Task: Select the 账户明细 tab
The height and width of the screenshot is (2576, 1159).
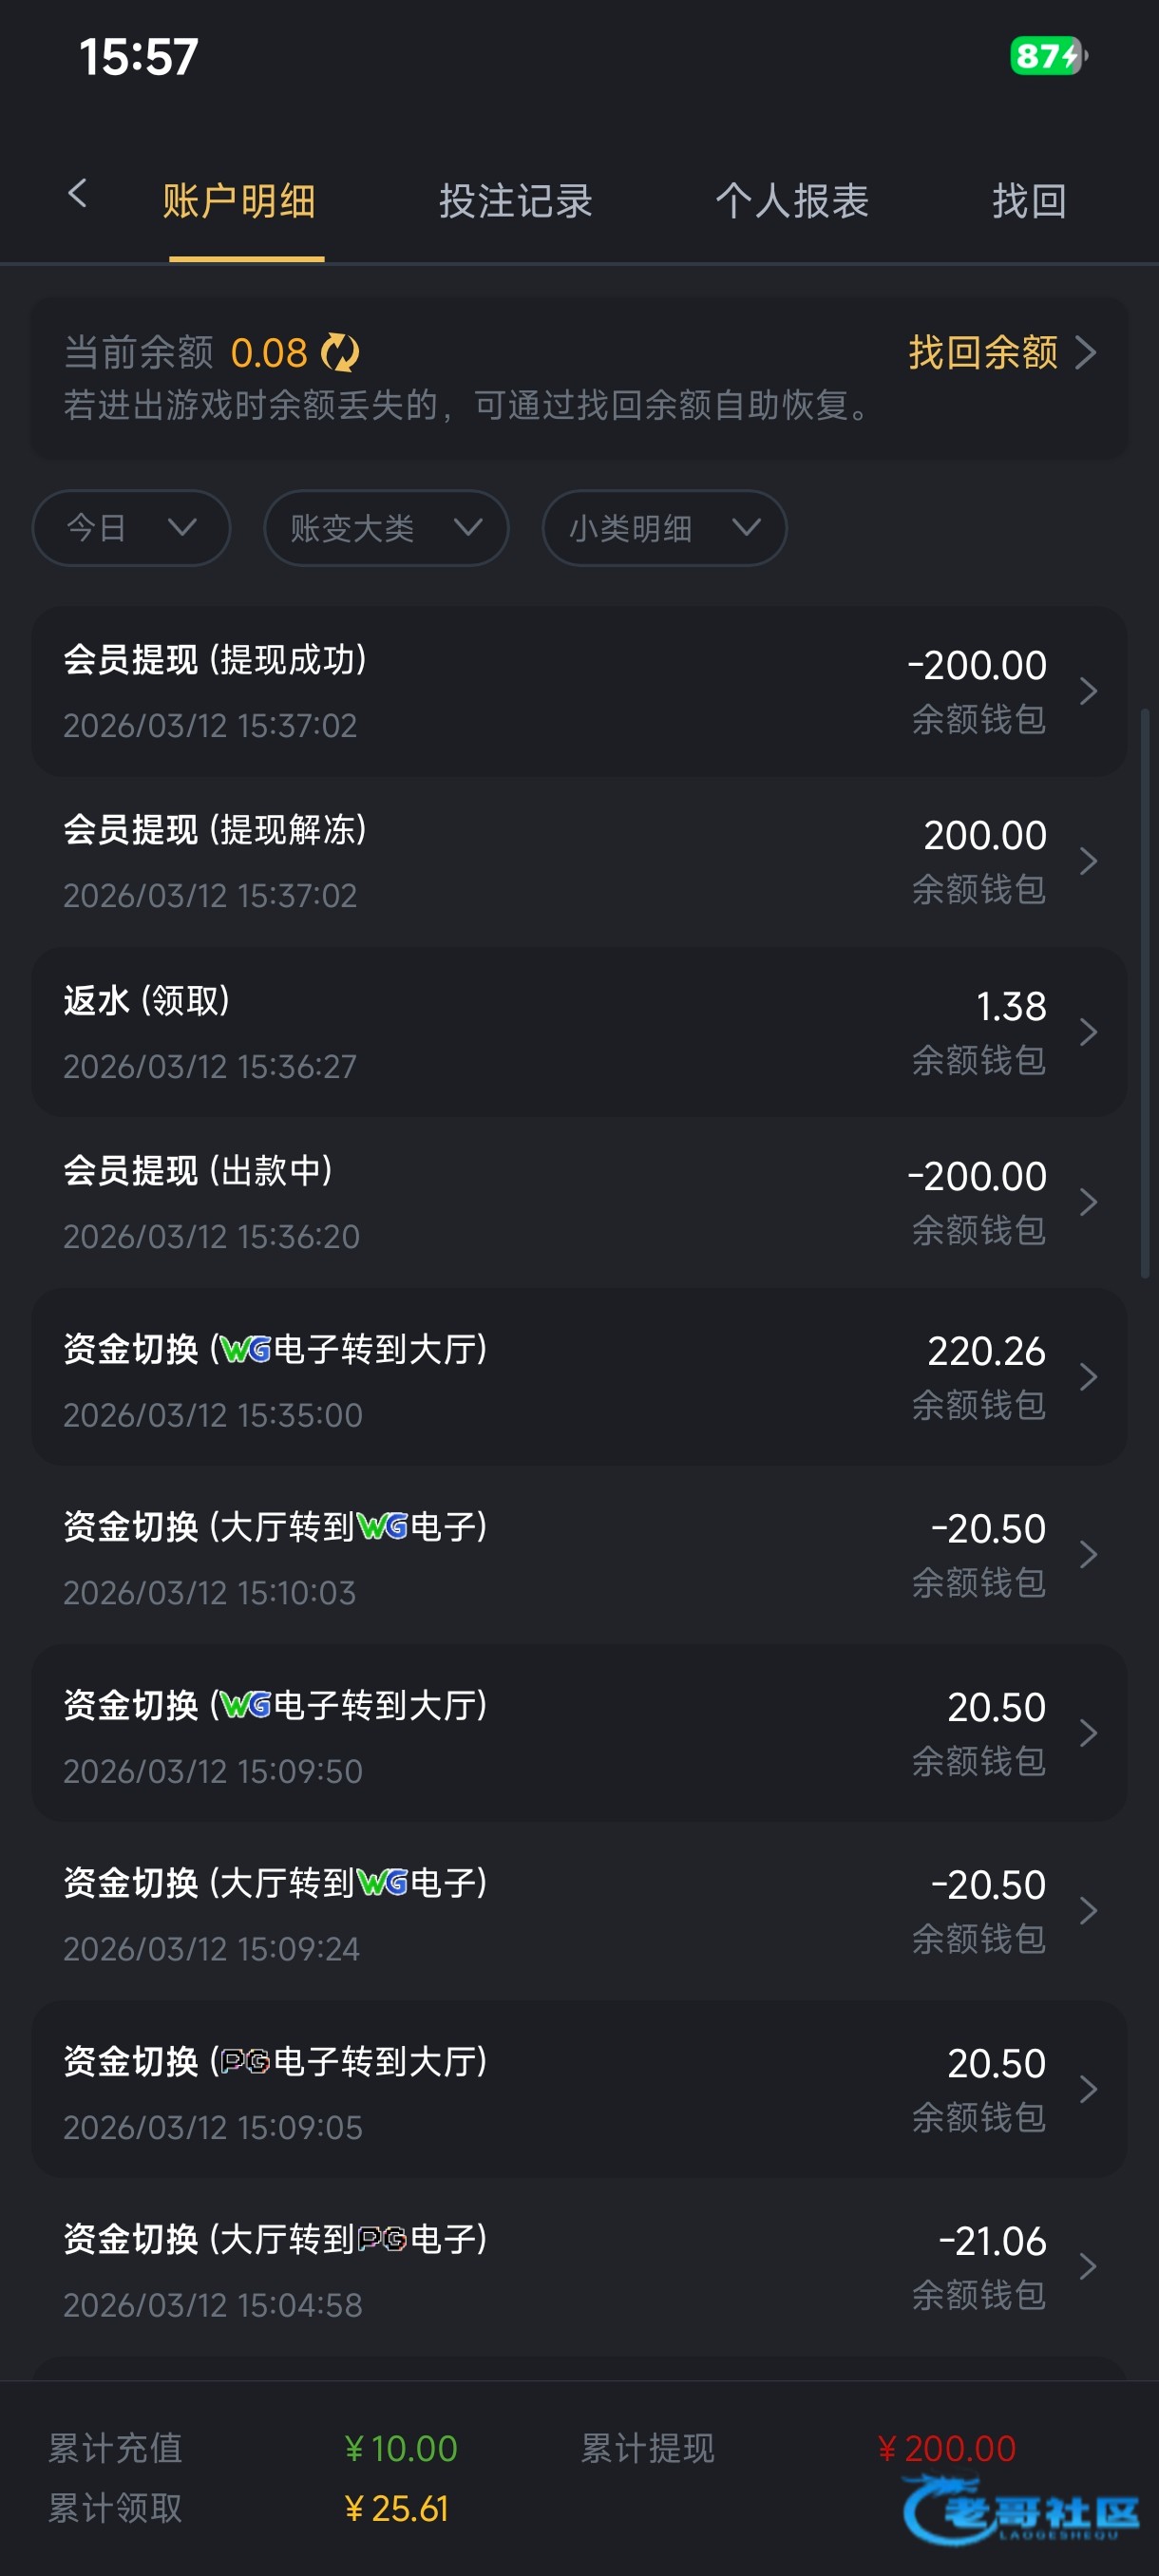Action: [239, 201]
